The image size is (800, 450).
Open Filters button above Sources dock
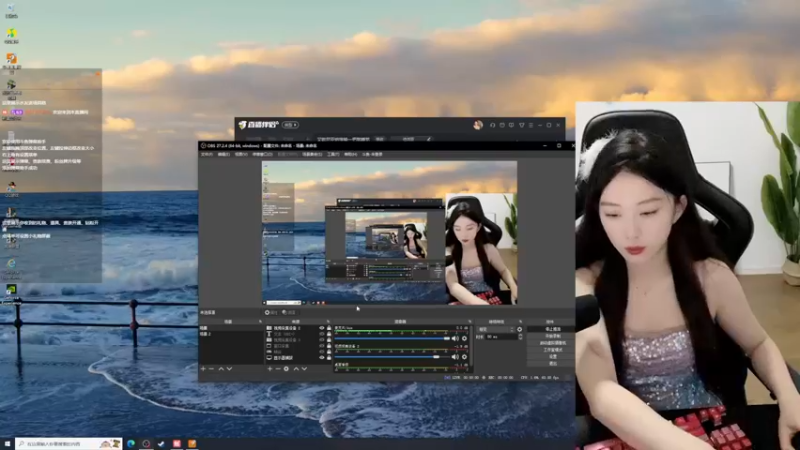coord(289,312)
